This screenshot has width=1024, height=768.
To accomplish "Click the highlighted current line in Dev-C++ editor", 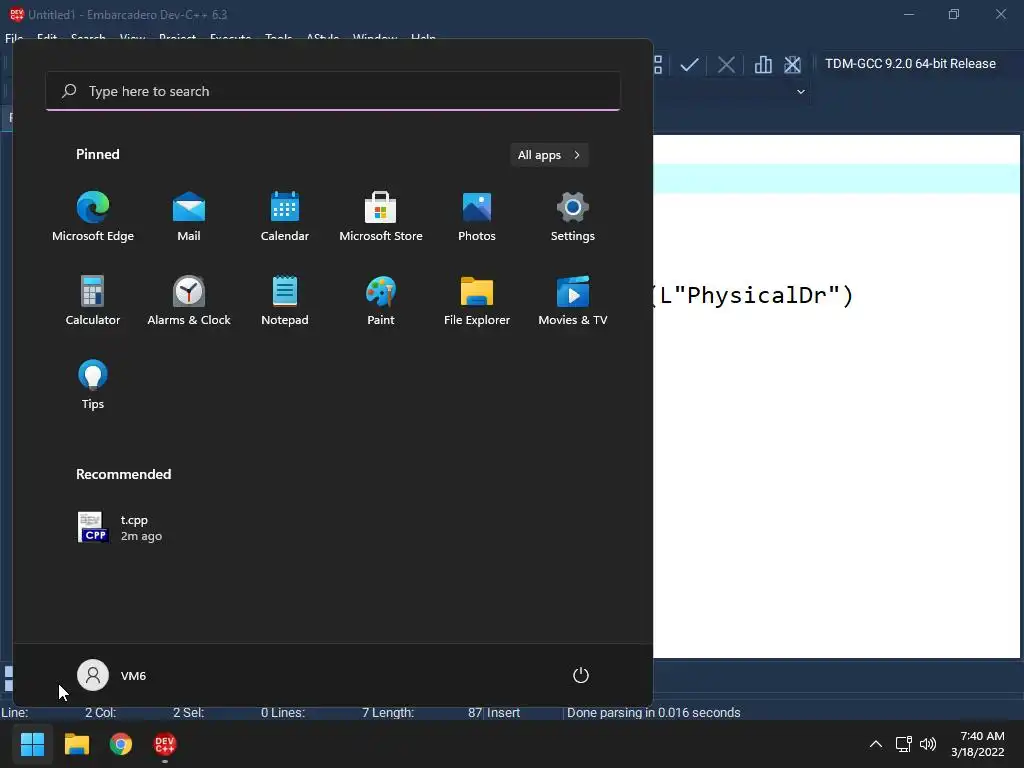I will (837, 178).
